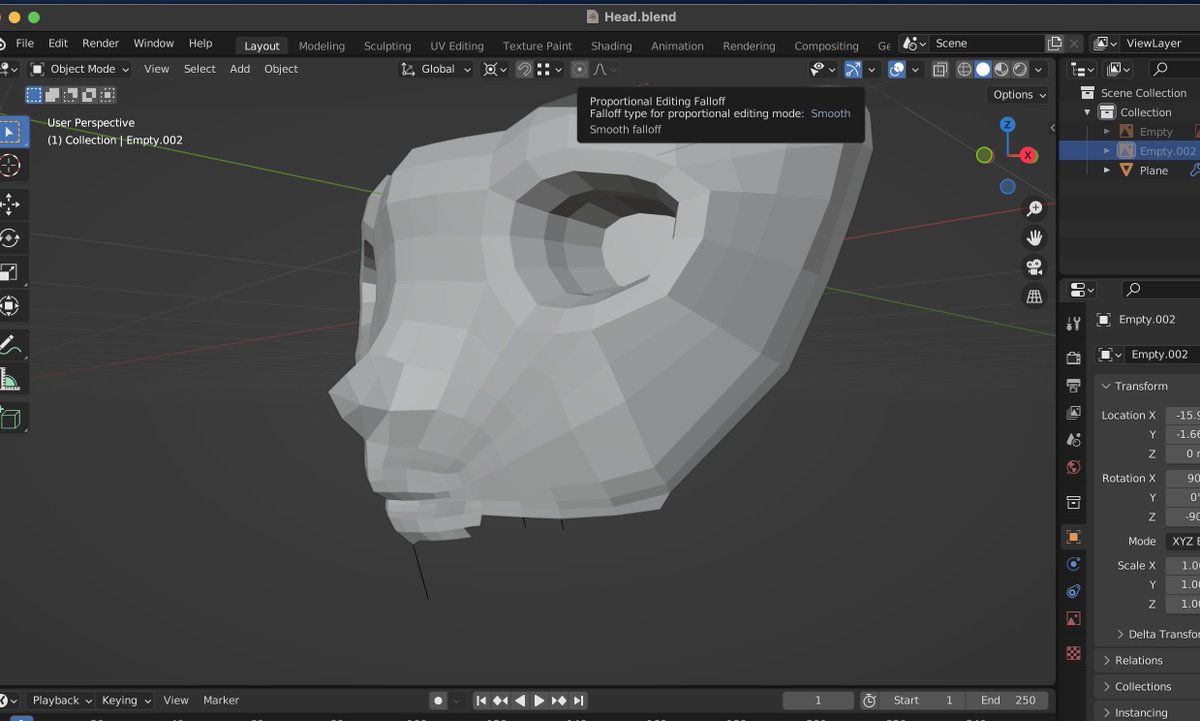Open Global transform orientation dropdown
This screenshot has width=1200, height=721.
(x=437, y=69)
